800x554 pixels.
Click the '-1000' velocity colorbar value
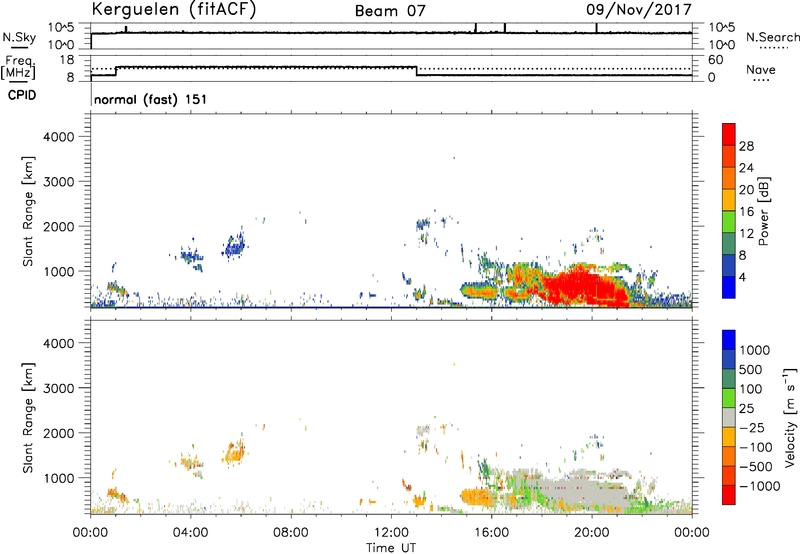tap(760, 486)
